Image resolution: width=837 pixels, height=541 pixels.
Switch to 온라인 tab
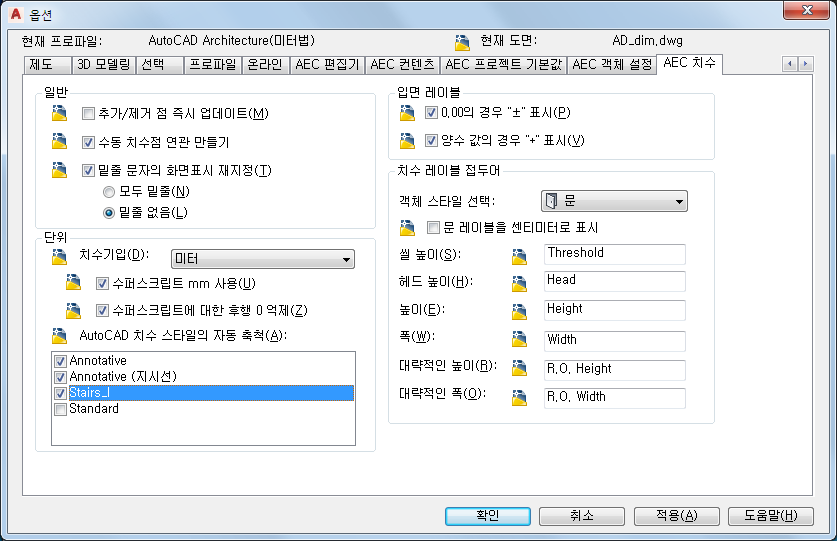(266, 65)
